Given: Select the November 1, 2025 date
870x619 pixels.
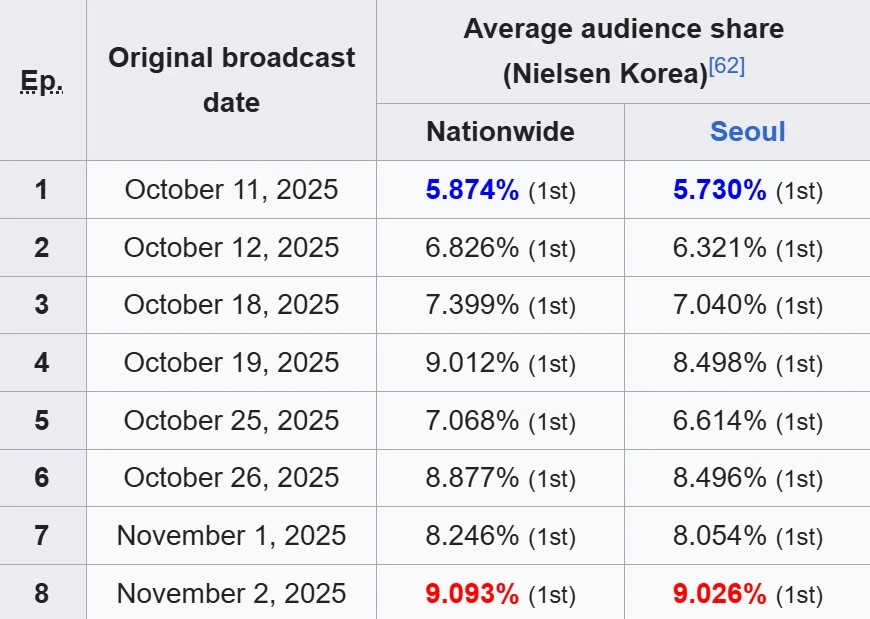Looking at the screenshot, I should [x=231, y=536].
